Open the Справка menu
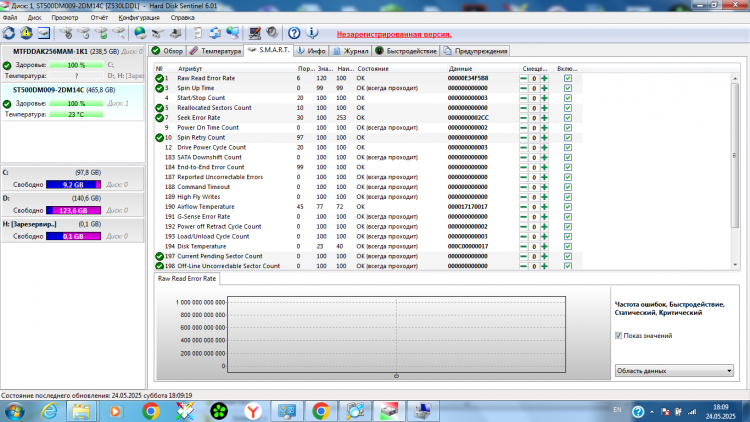The width and height of the screenshot is (750, 422). coord(182,18)
